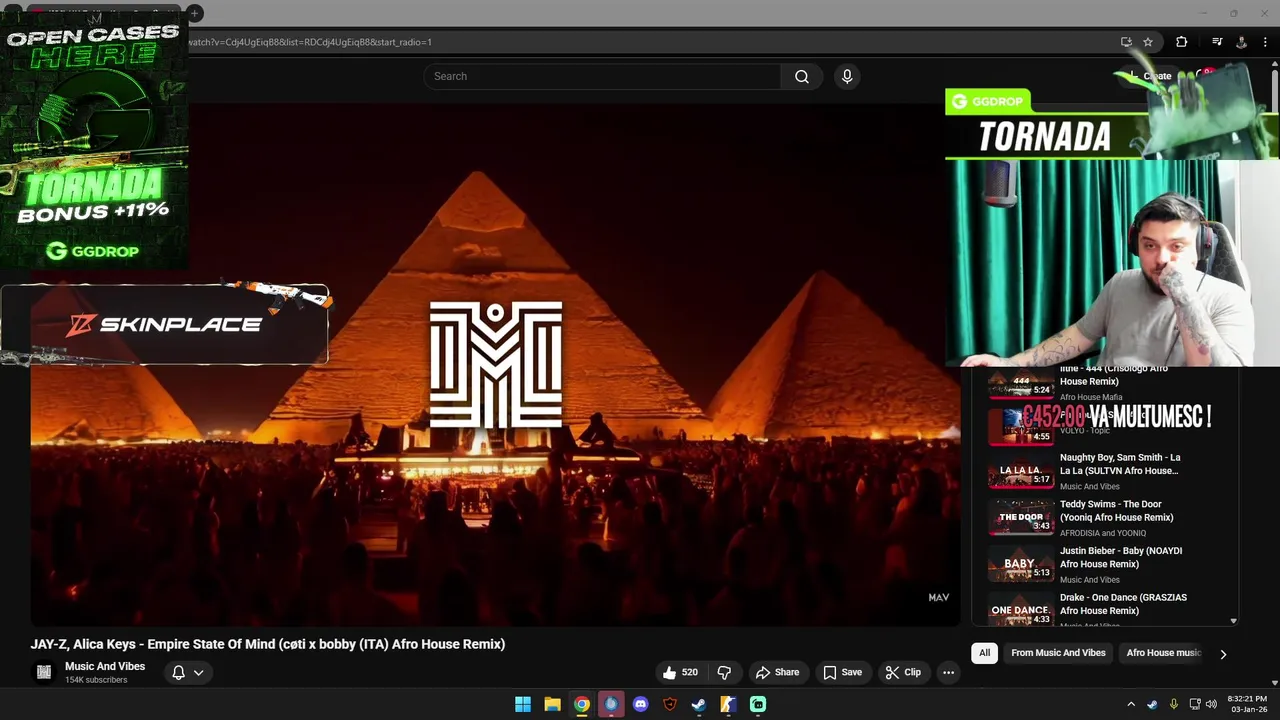Create a Clip of the video

(x=902, y=672)
